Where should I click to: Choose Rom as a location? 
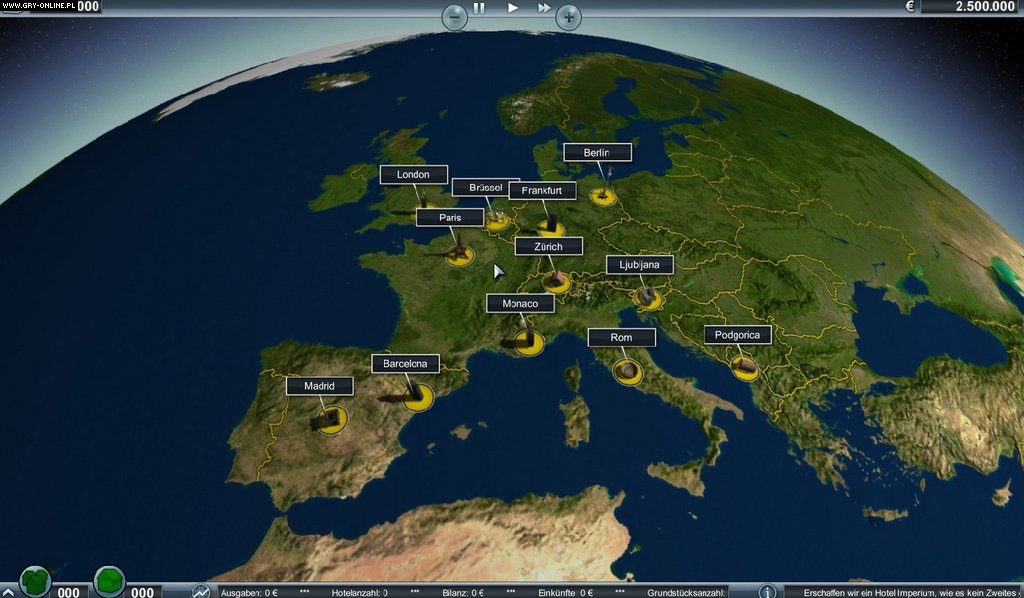[620, 337]
